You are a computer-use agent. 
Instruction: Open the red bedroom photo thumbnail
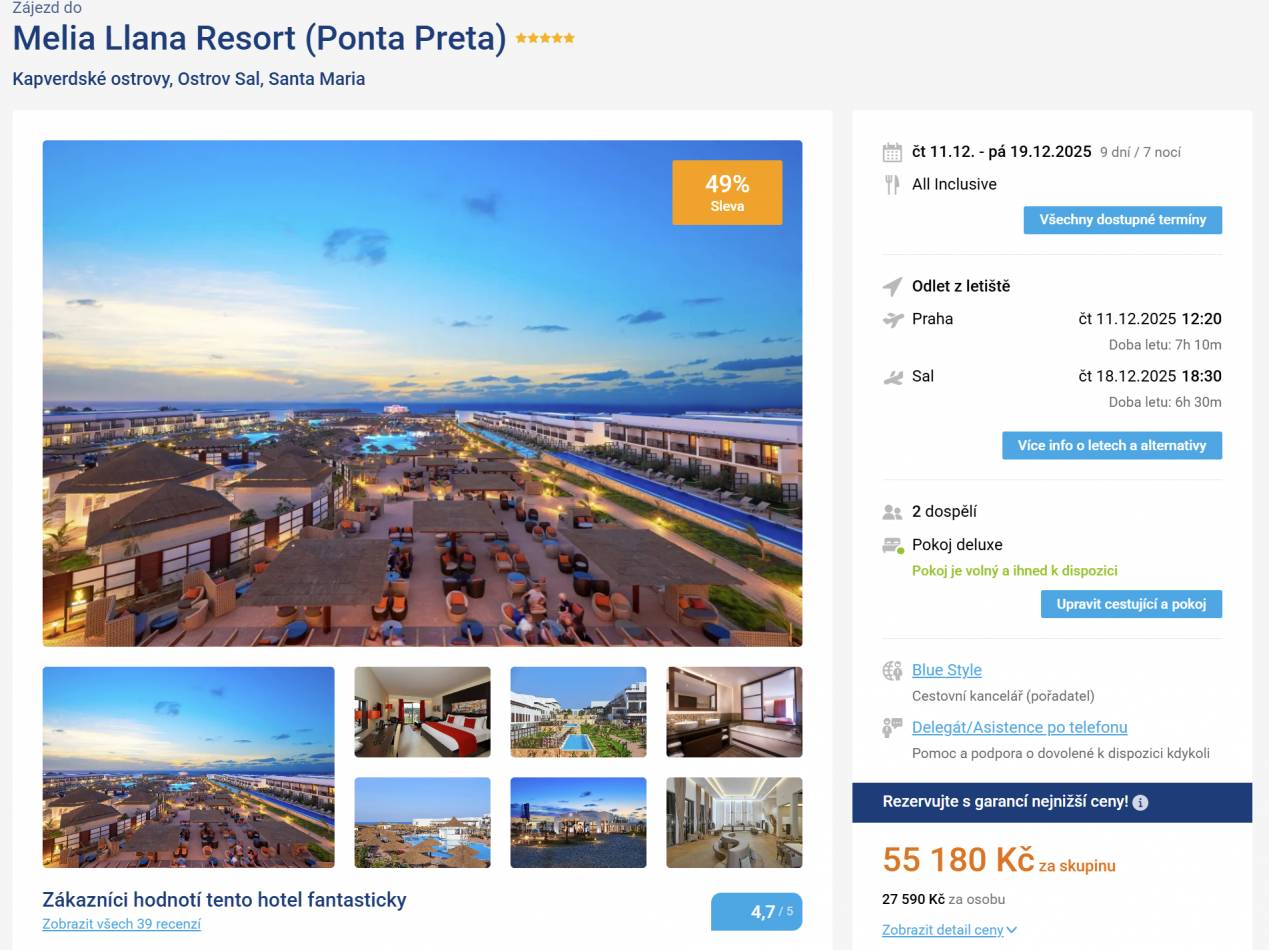pos(422,712)
